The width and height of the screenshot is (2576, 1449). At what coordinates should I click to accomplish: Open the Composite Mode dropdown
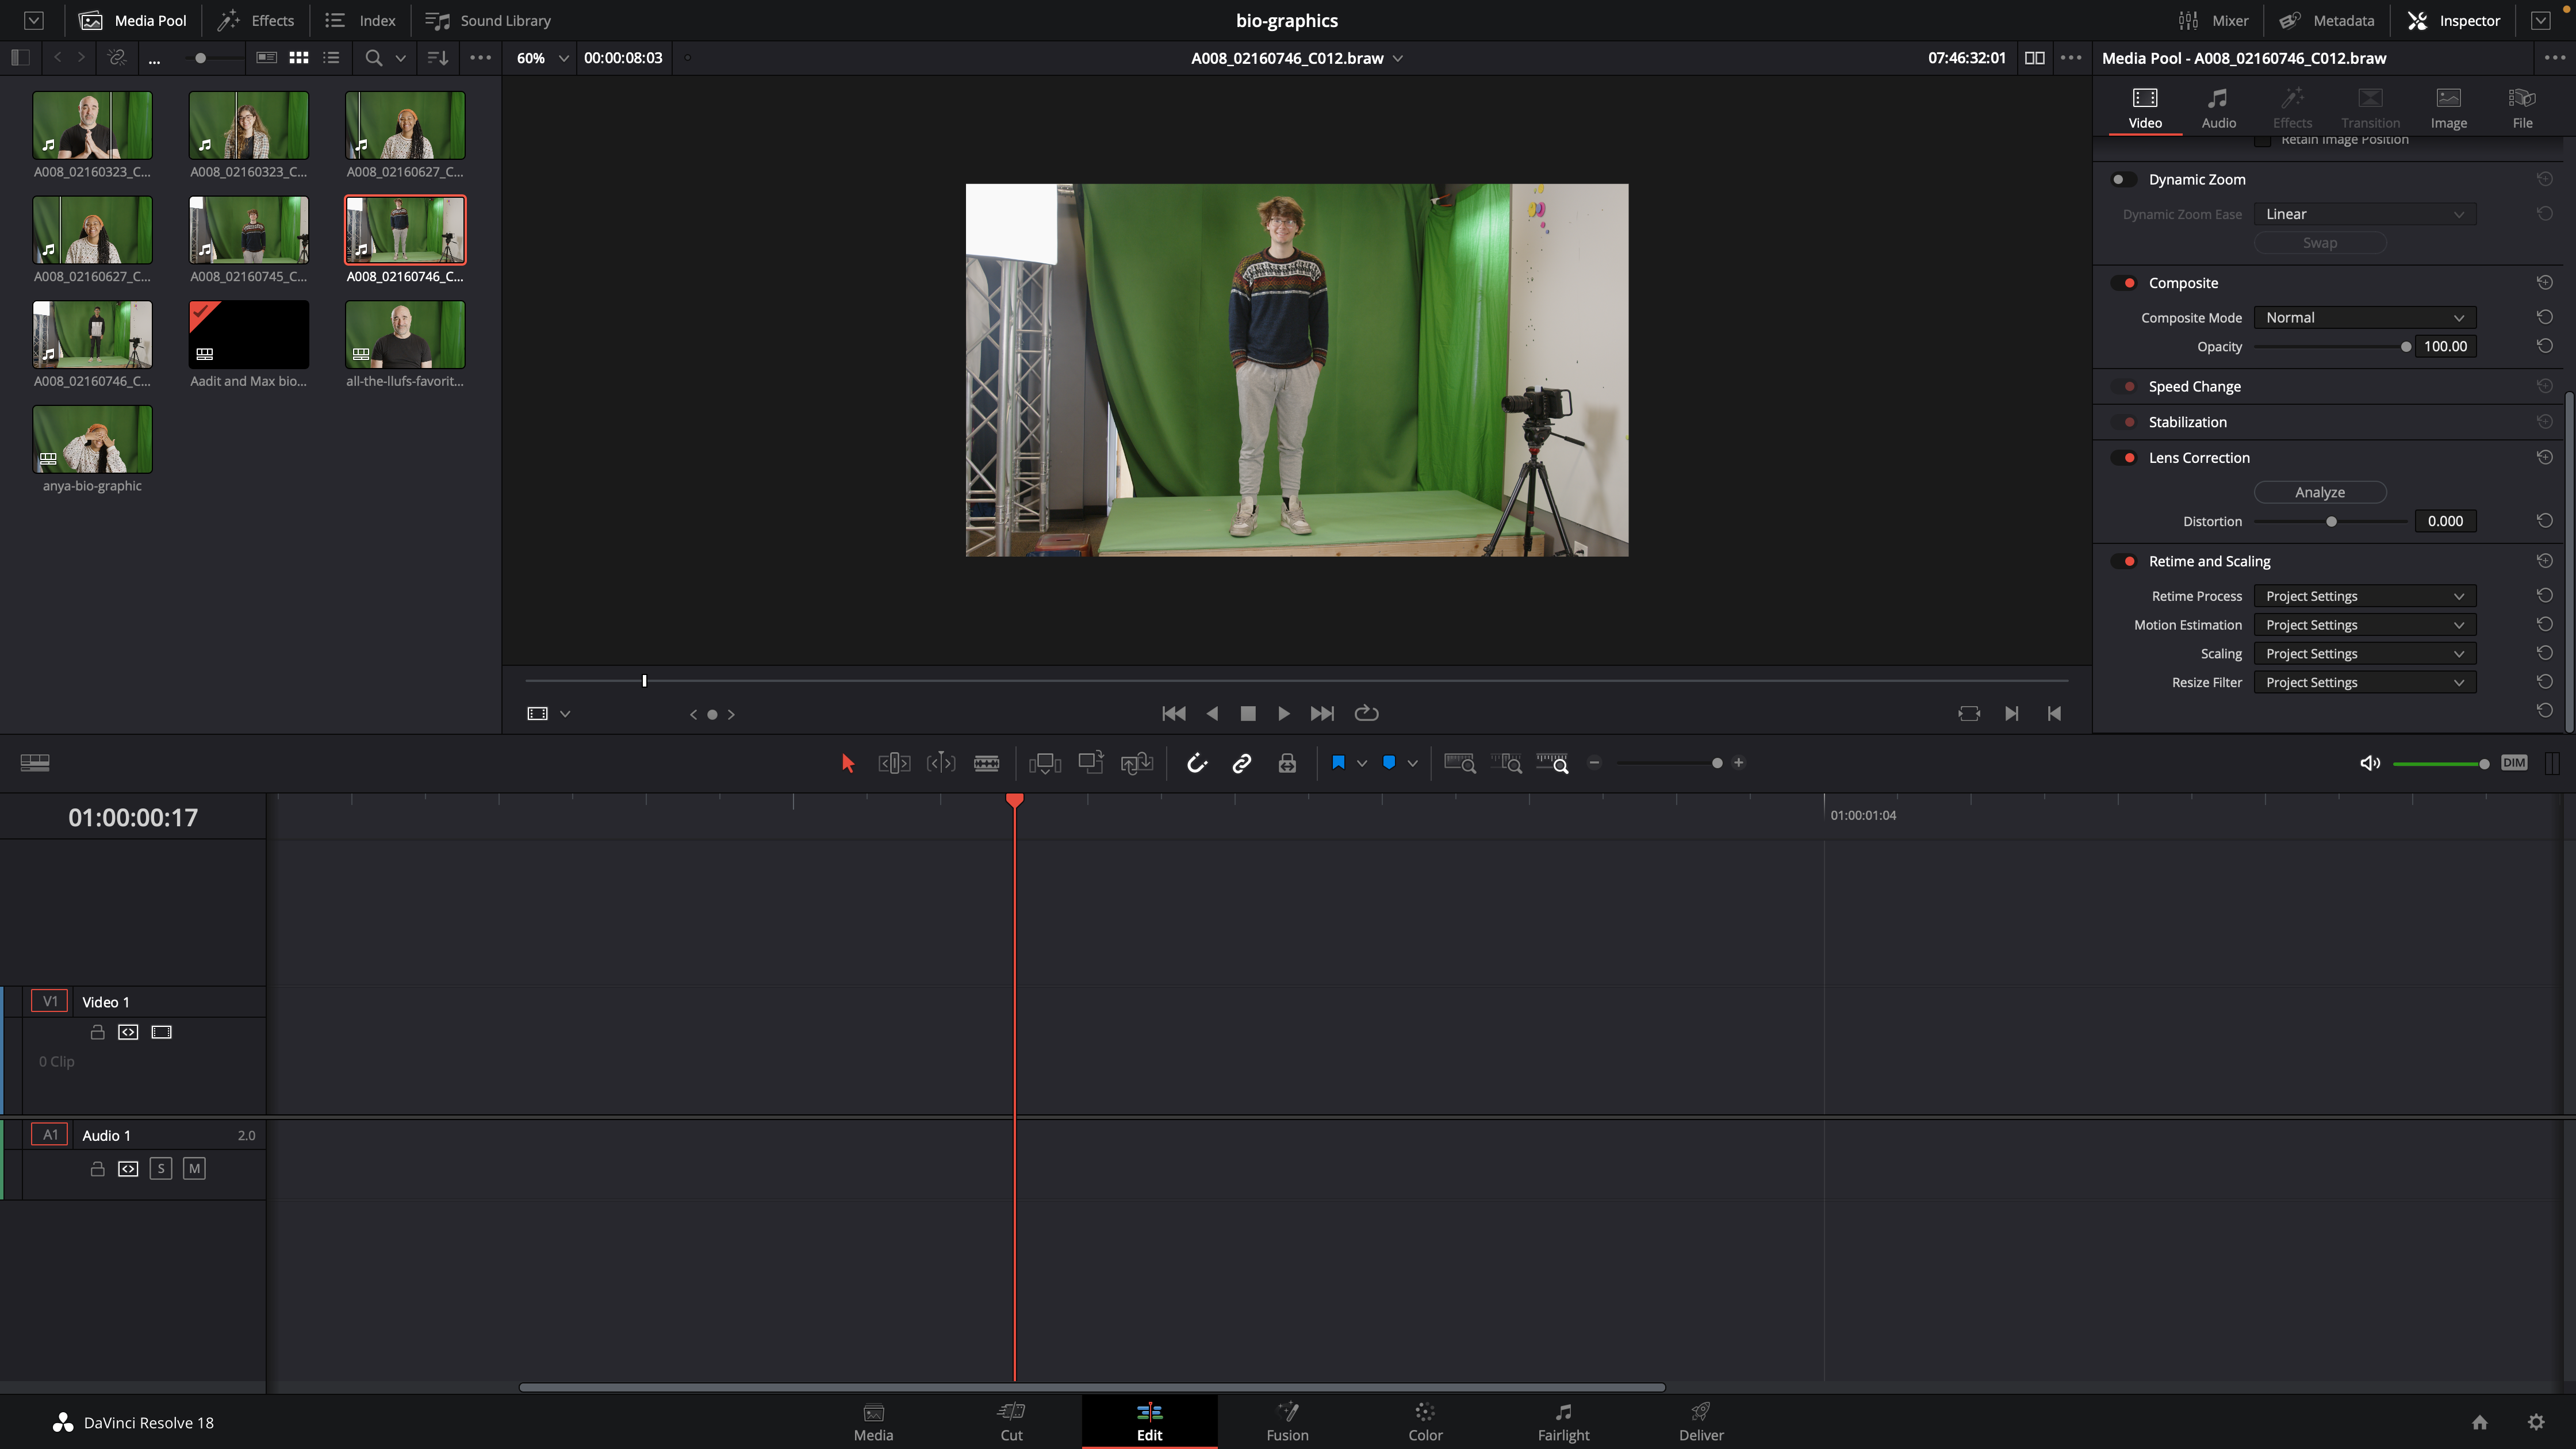coord(2364,318)
